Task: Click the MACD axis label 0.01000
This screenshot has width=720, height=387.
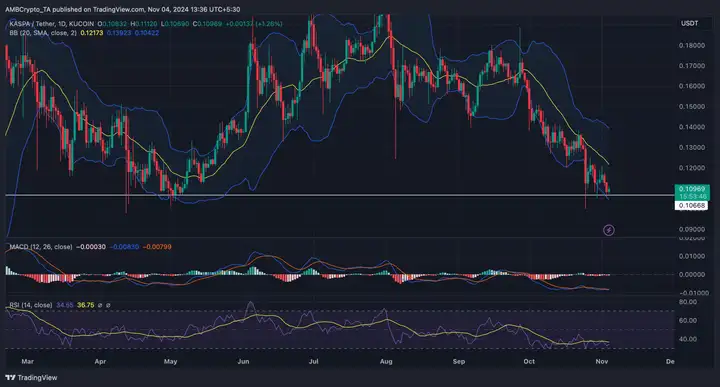Action: pos(692,256)
